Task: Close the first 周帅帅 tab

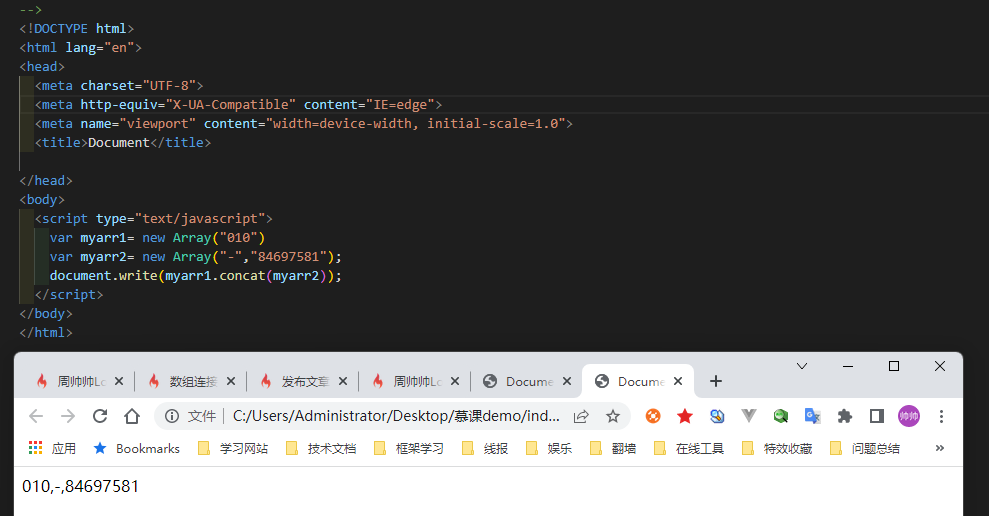Action: [x=119, y=381]
